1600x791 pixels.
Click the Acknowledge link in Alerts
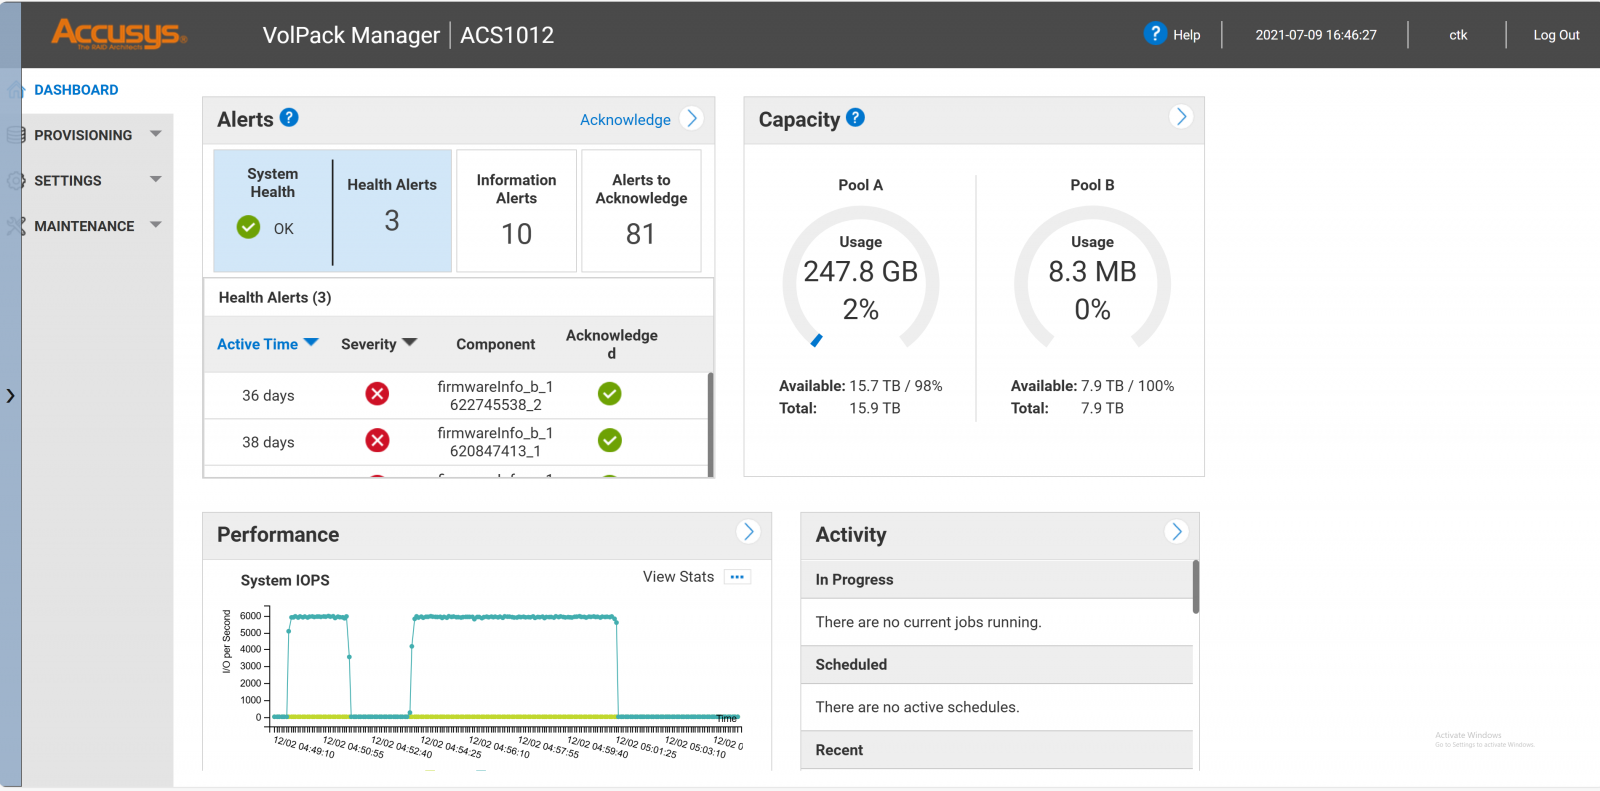pyautogui.click(x=625, y=120)
